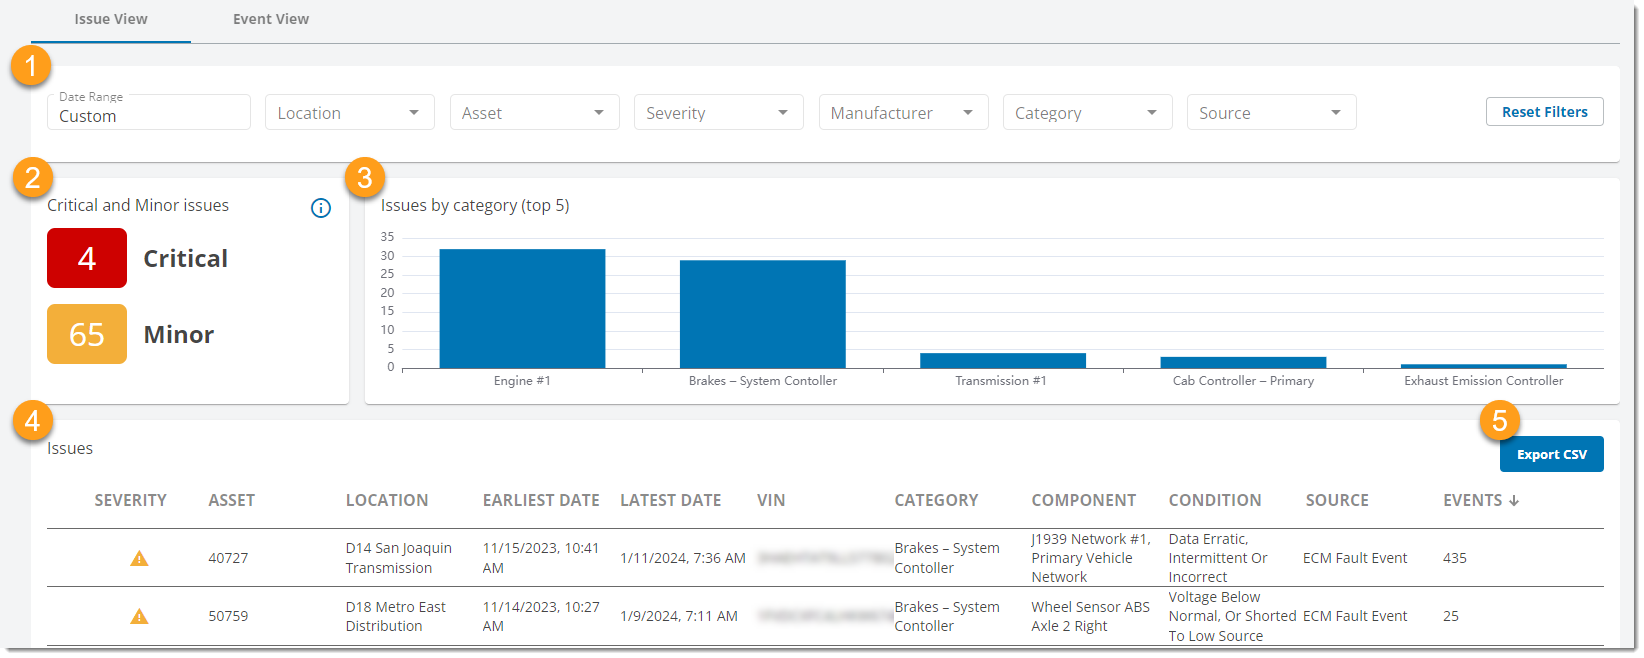This screenshot has width=1644, height=658.
Task: Click the COMPONENT column header
Action: click(x=1084, y=500)
